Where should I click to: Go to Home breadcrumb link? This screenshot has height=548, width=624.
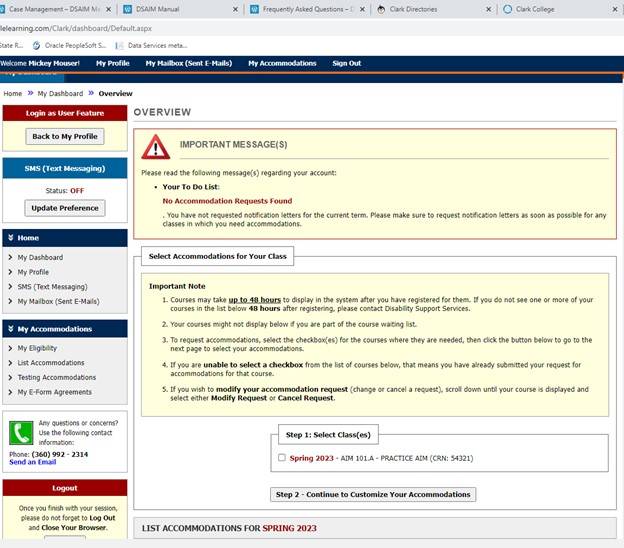tap(13, 94)
